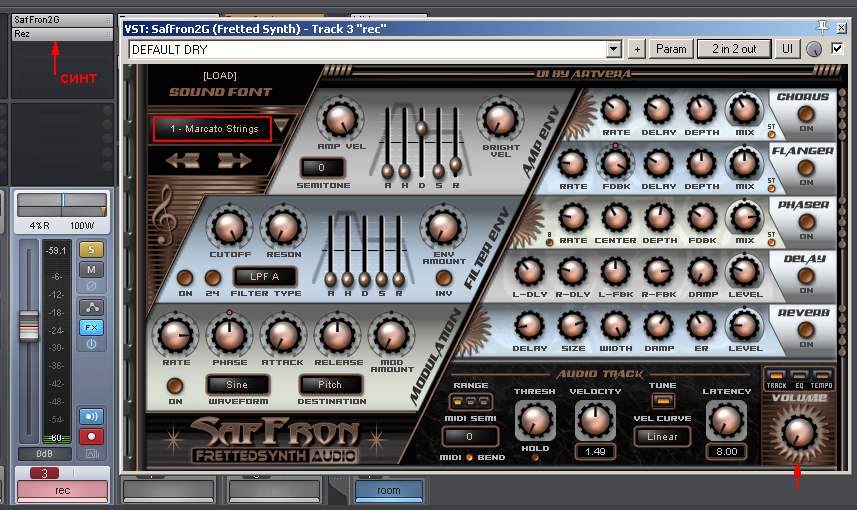
Task: Click the previous soundfont preset arrow
Action: pyautogui.click(x=183, y=161)
